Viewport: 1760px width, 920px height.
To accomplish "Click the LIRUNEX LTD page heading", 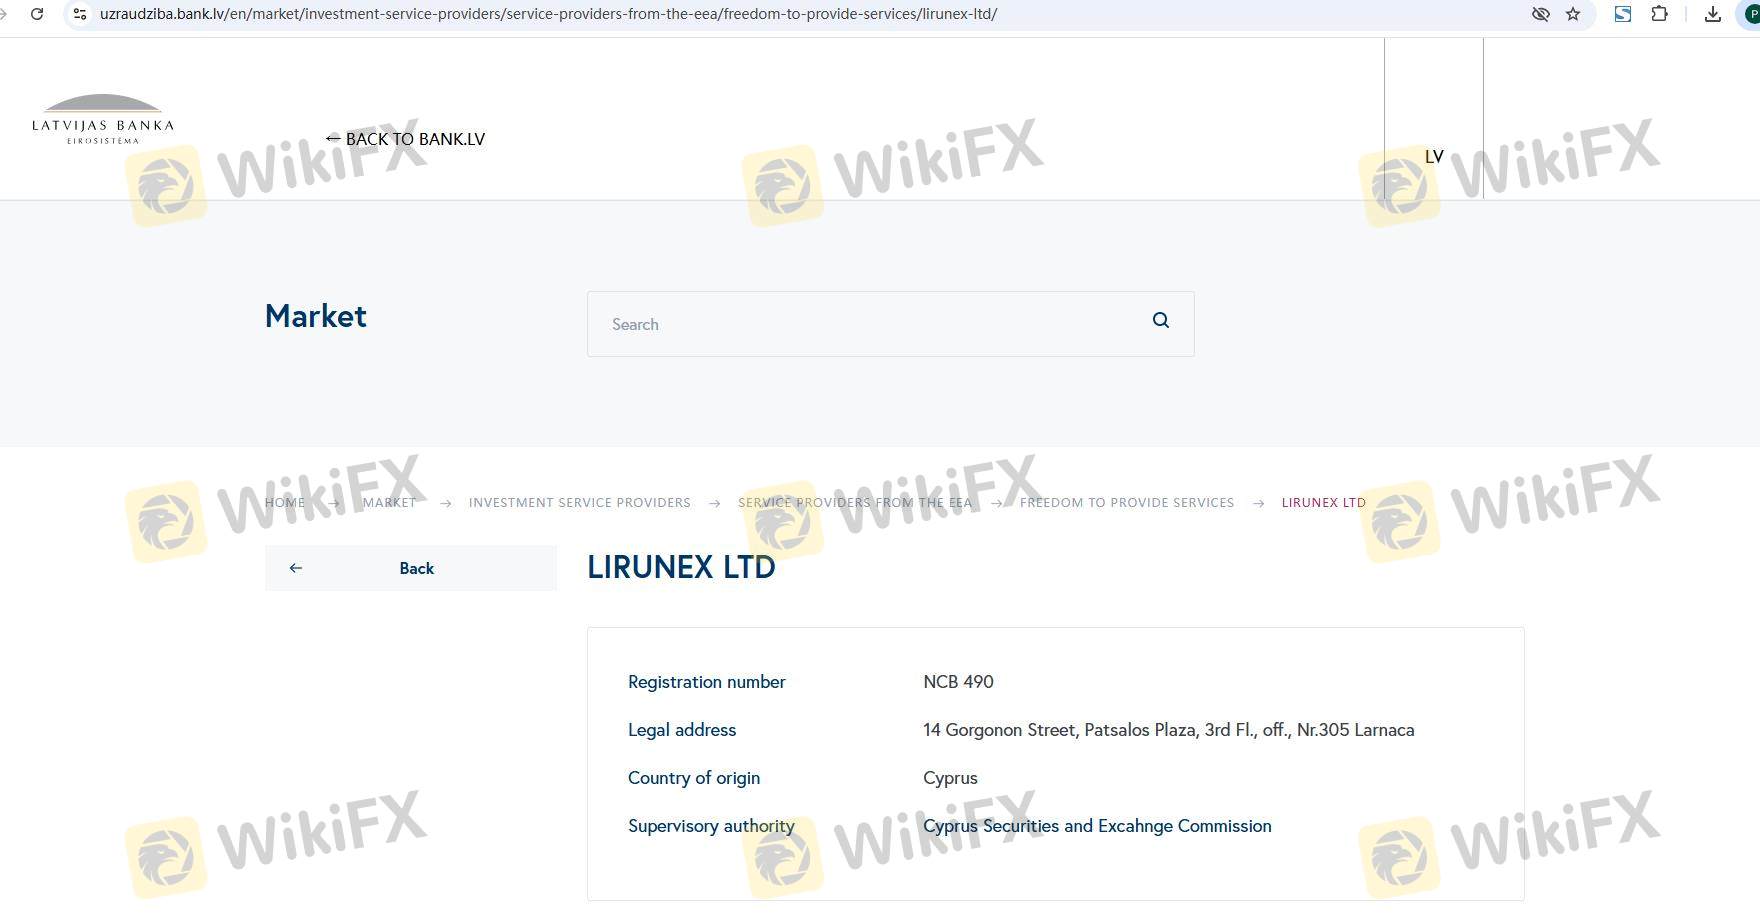I will 681,567.
